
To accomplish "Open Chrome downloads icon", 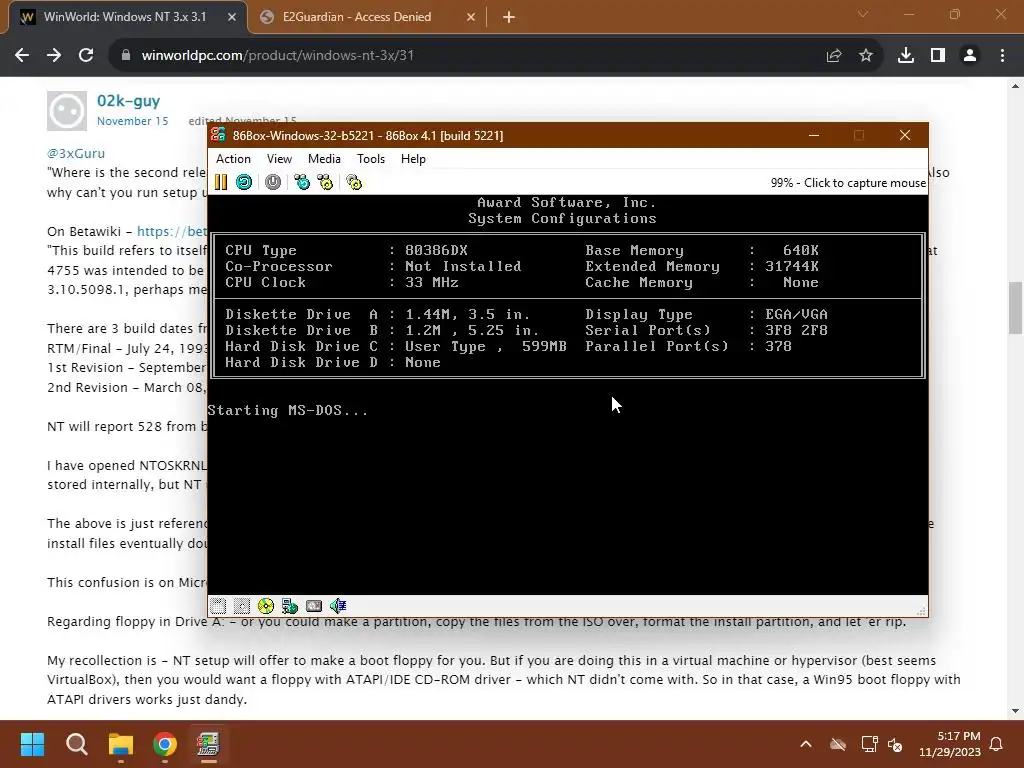I will [x=906, y=56].
